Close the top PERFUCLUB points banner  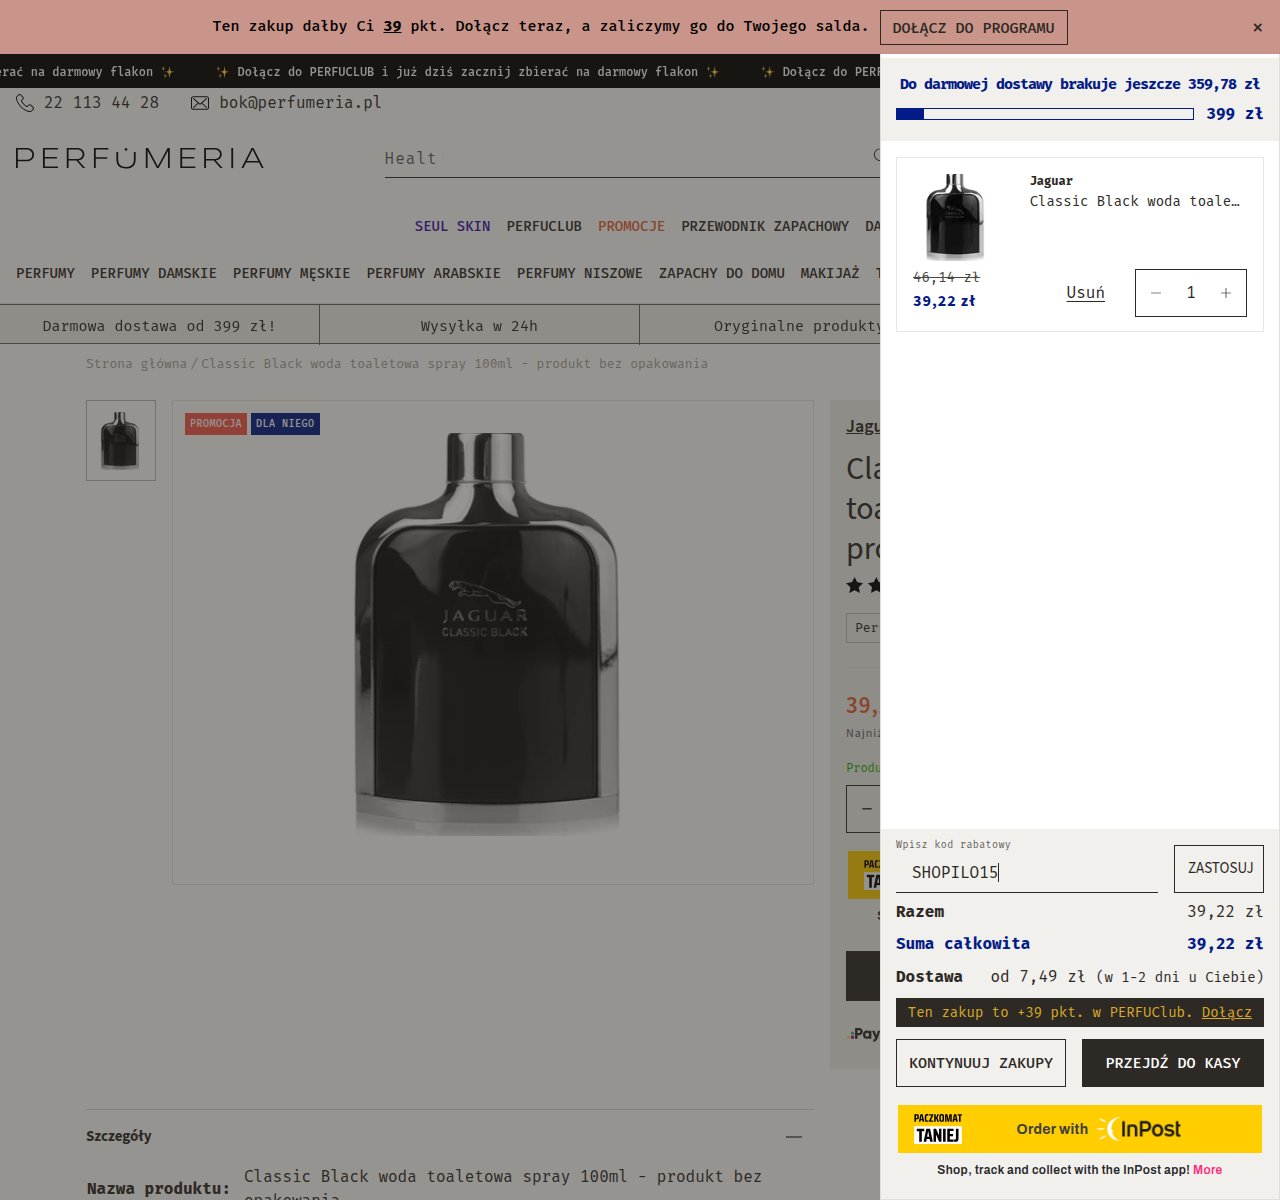(x=1258, y=28)
